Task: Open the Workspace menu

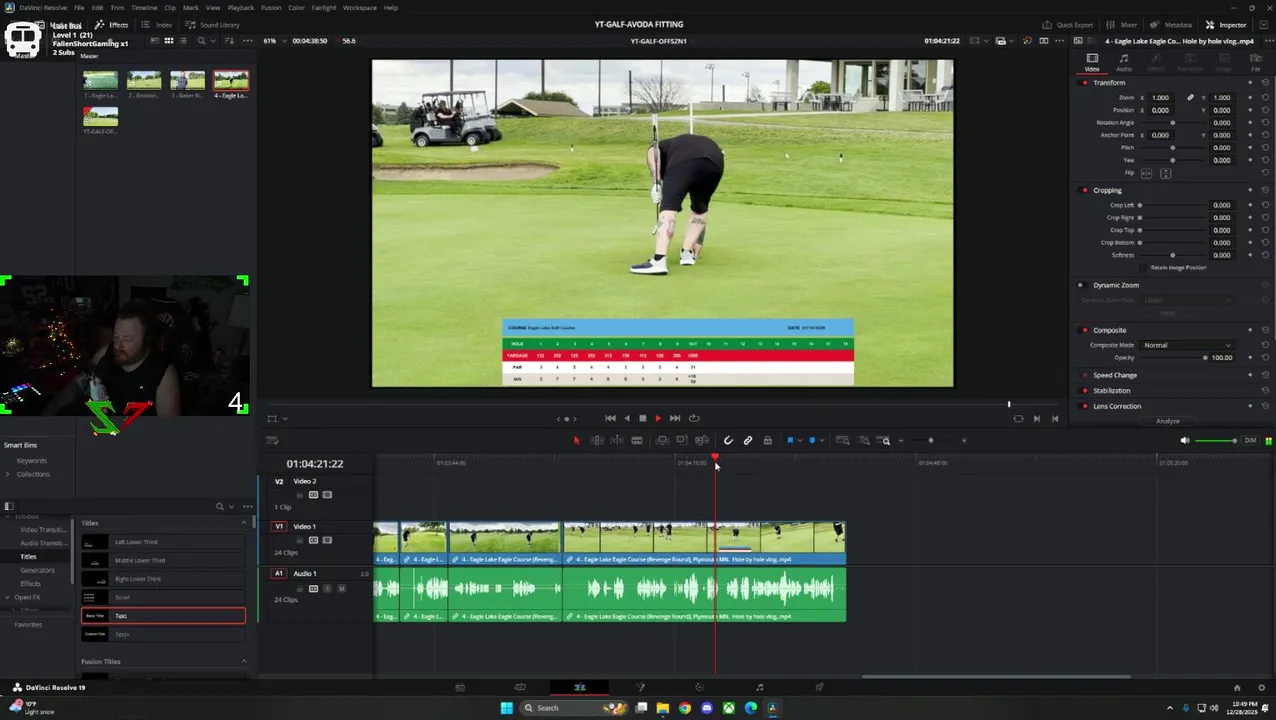Action: point(360,7)
